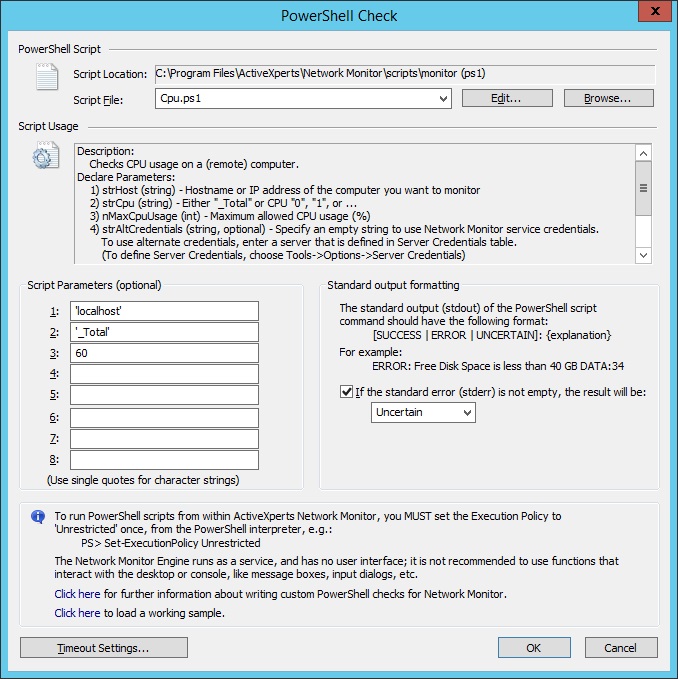
Task: Click the Edit button
Action: (507, 98)
